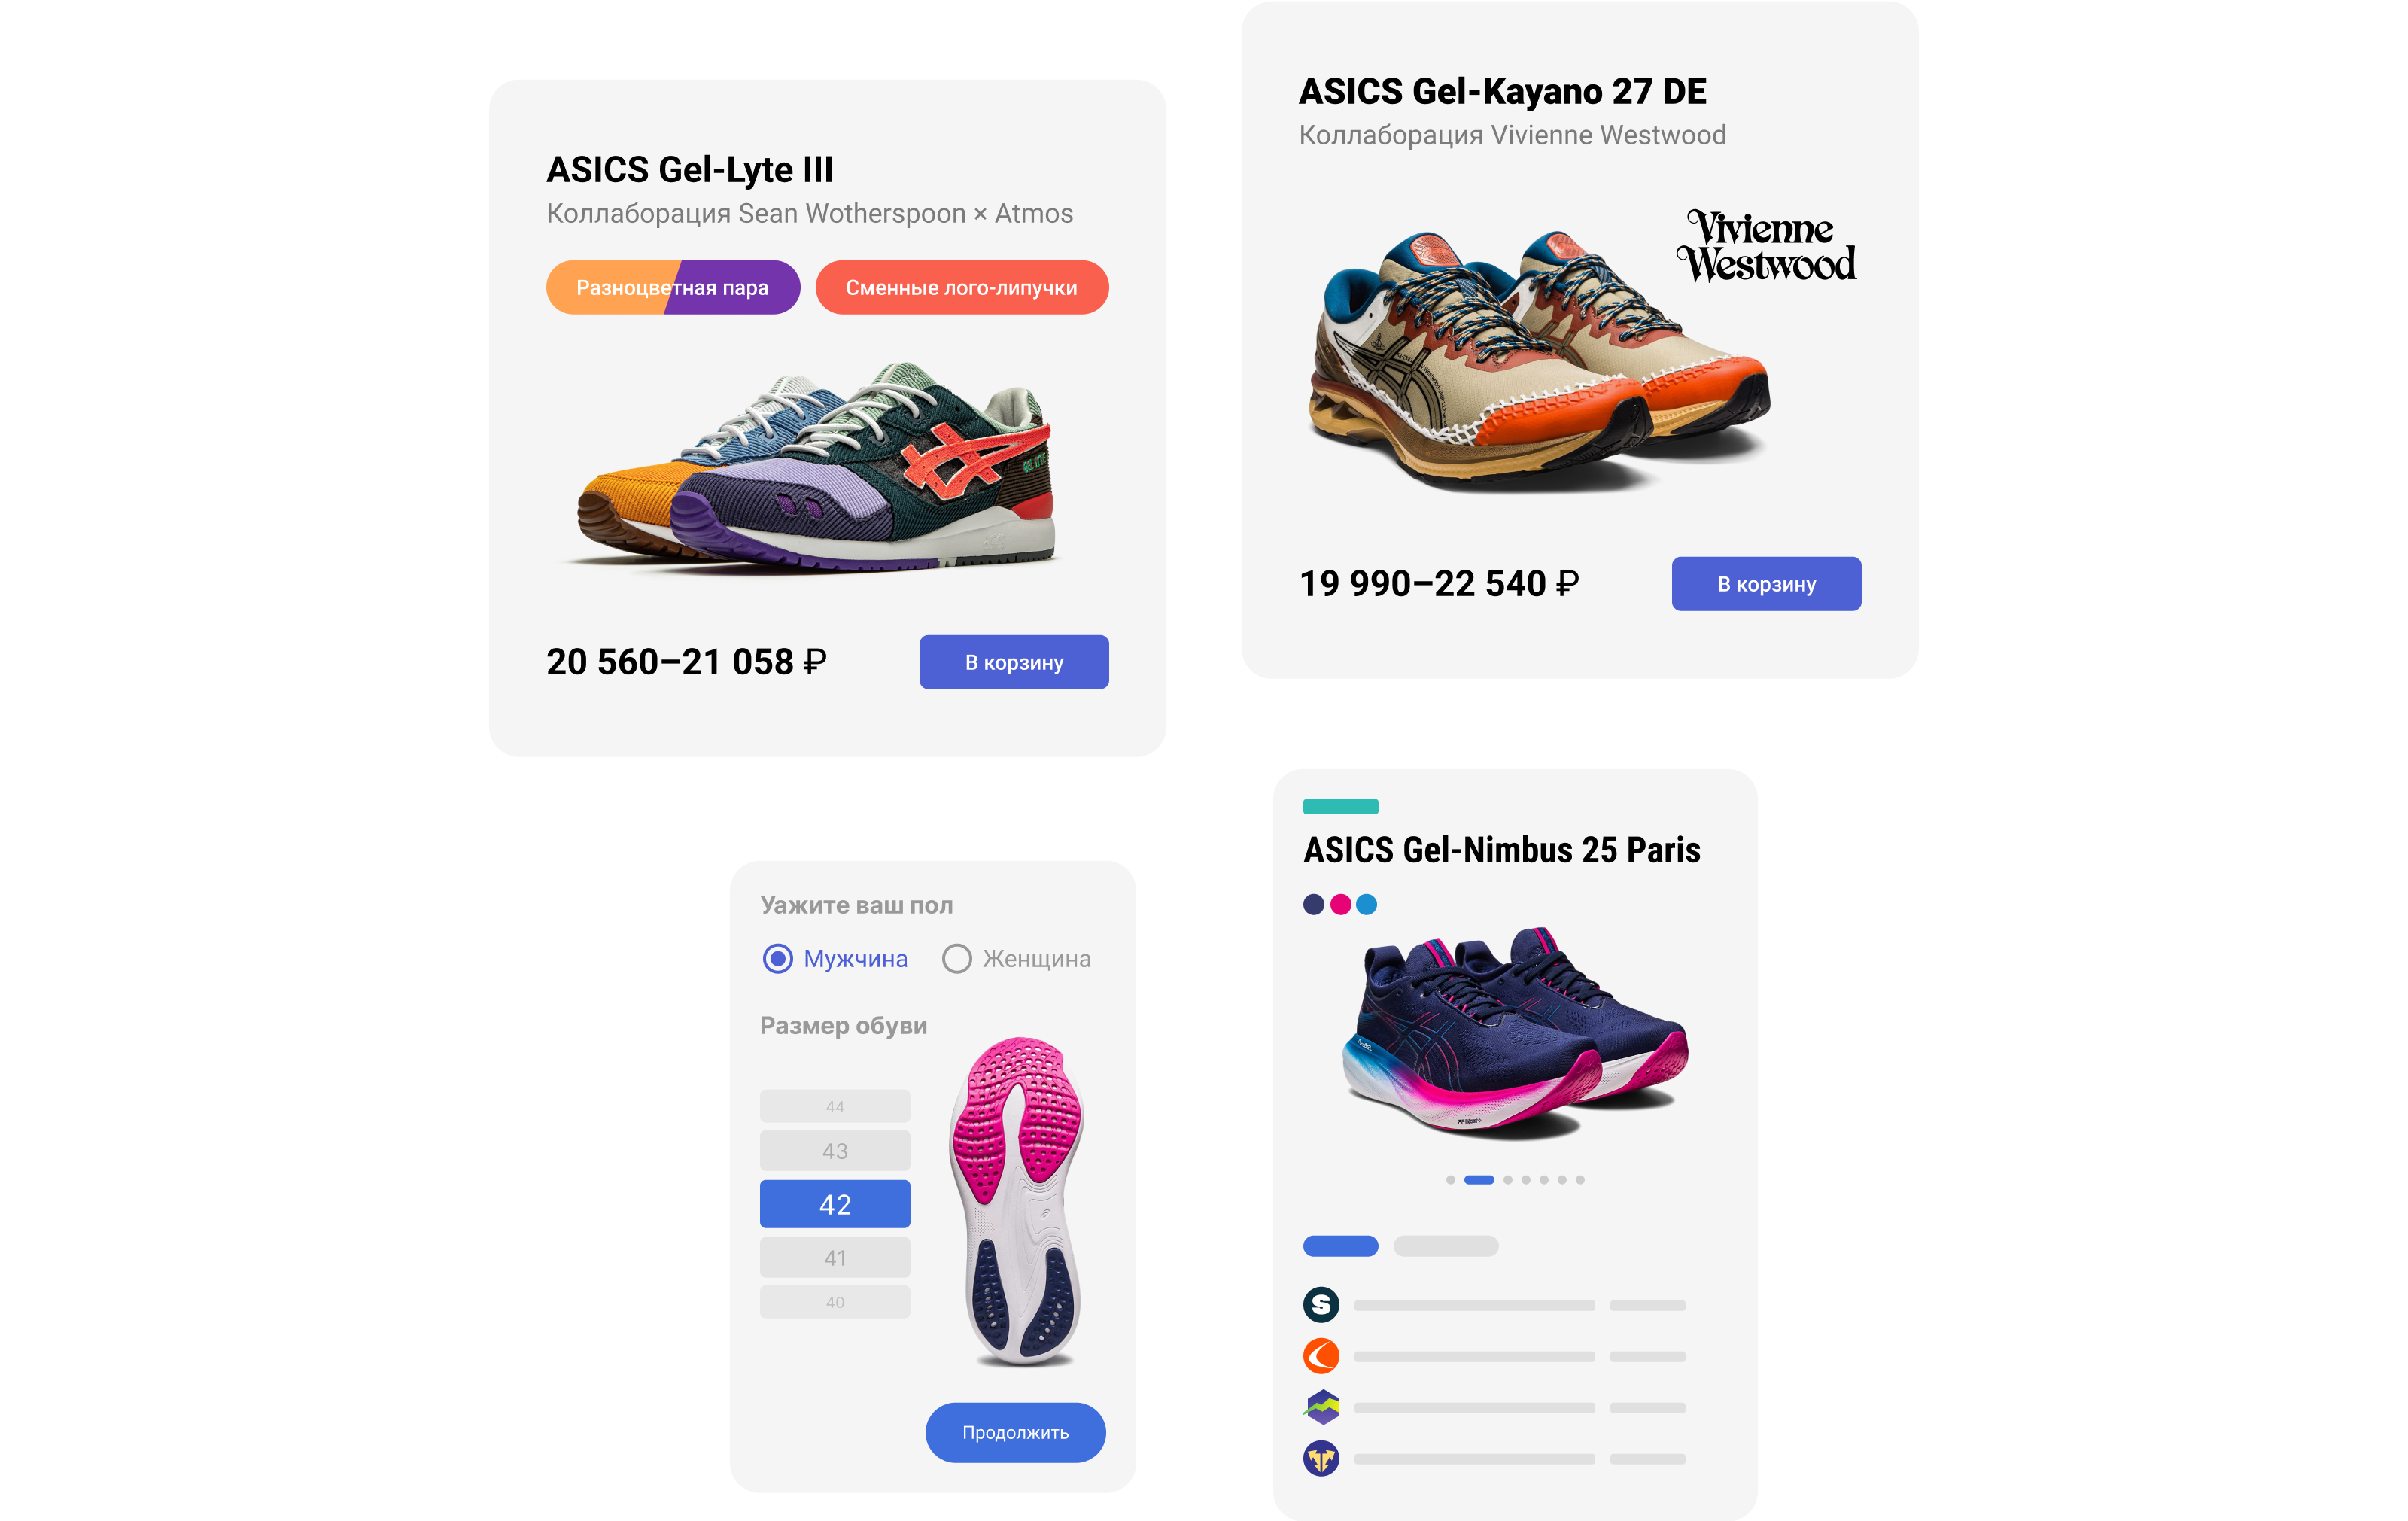Click the Разноцветная пара tag
The image size is (2408, 1521).
(673, 288)
